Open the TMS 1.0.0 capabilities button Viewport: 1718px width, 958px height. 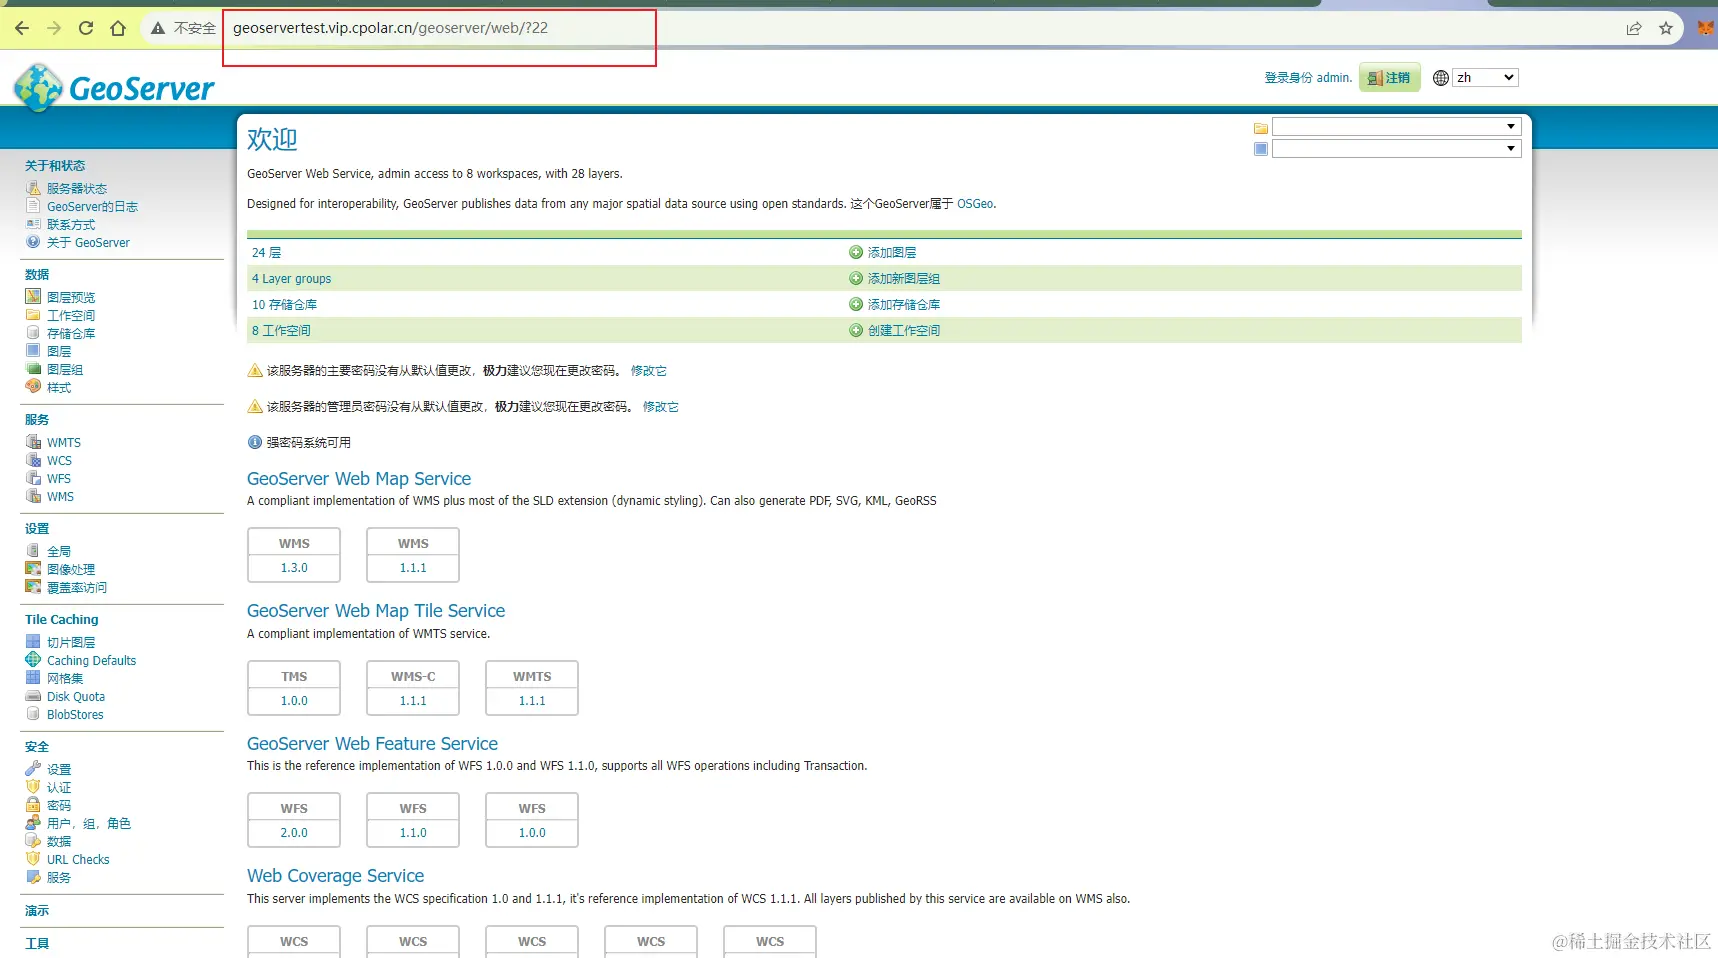[x=294, y=688]
